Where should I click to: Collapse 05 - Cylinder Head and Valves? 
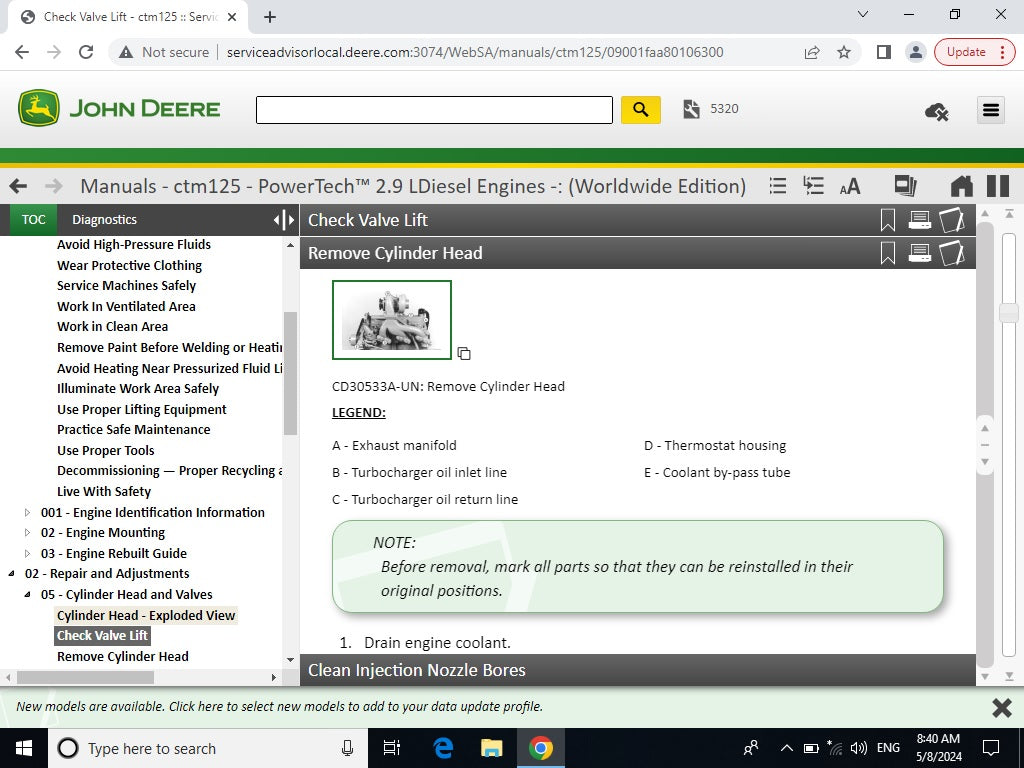28,595
